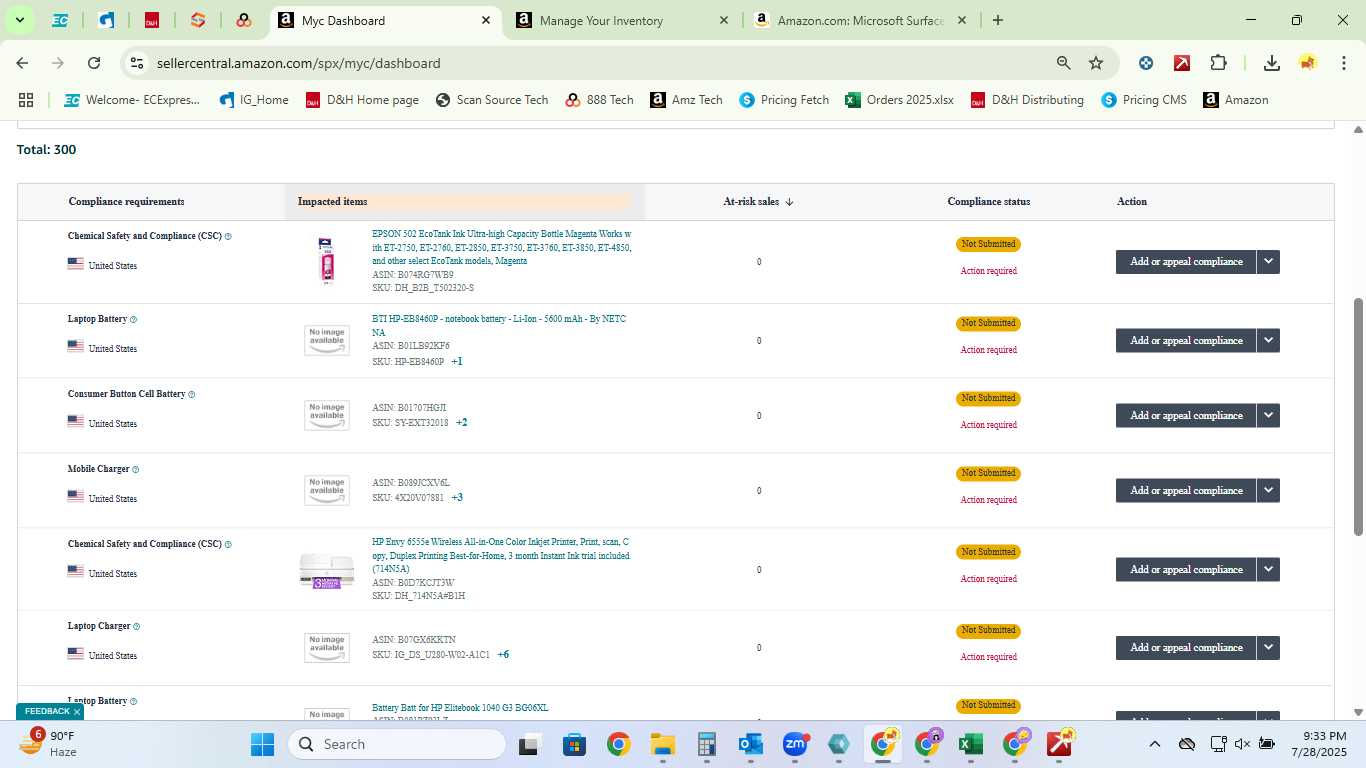Open the zoom magnifier in the address bar

click(1064, 63)
